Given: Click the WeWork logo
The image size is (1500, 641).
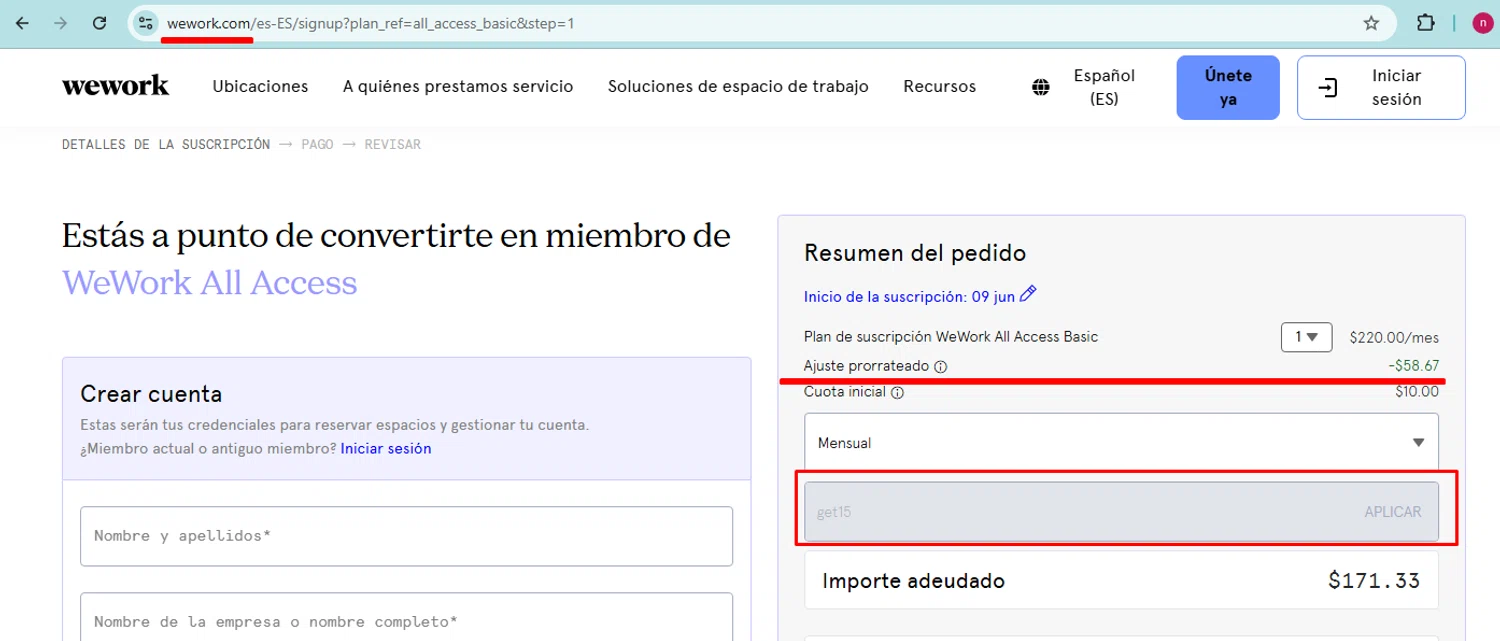Looking at the screenshot, I should pos(115,86).
